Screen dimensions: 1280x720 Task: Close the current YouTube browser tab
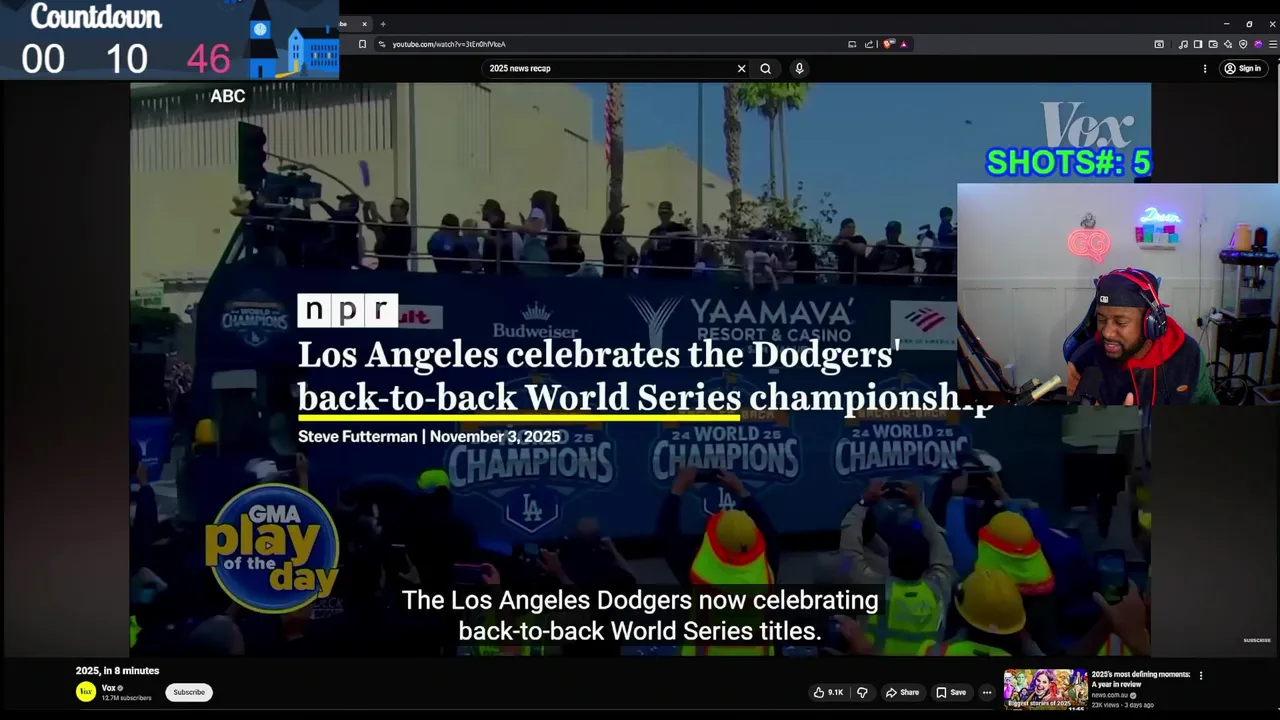point(364,24)
